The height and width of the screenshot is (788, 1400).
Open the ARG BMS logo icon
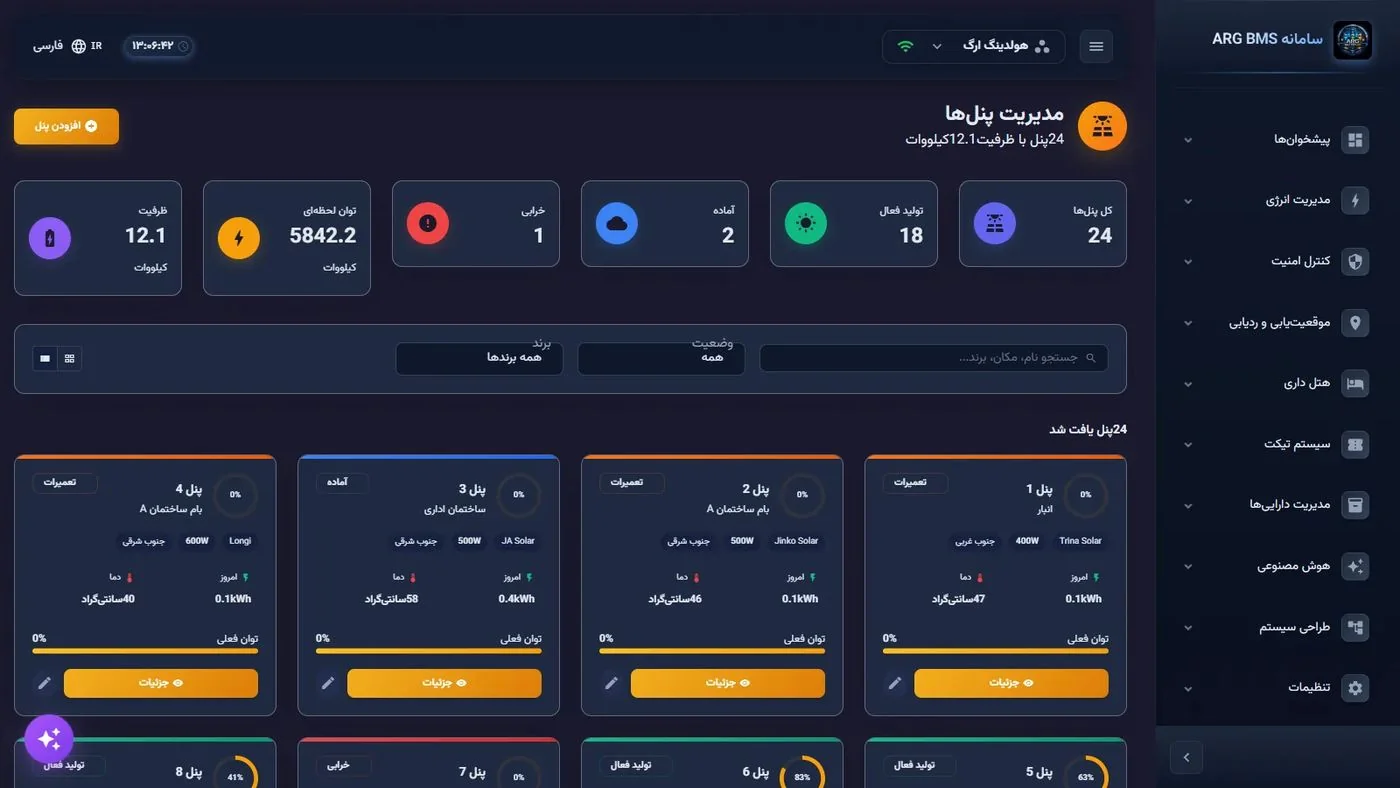tap(1352, 40)
